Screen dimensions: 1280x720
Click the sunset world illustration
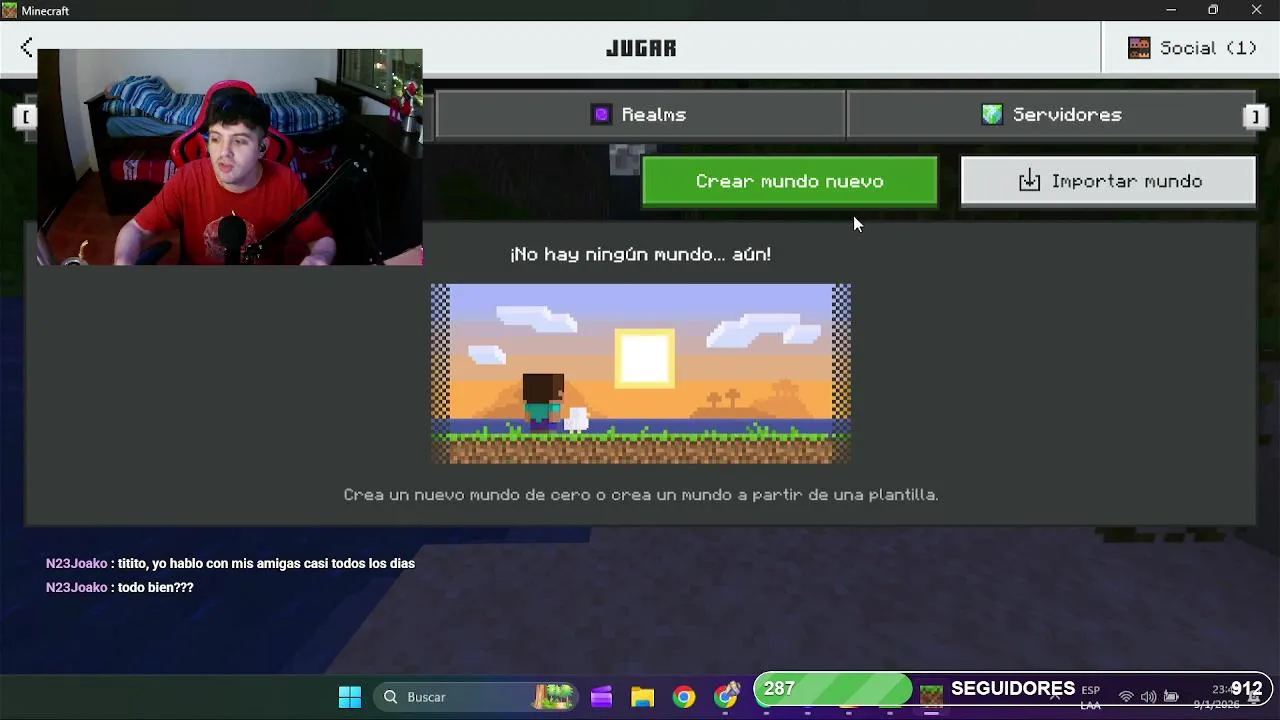pos(641,374)
